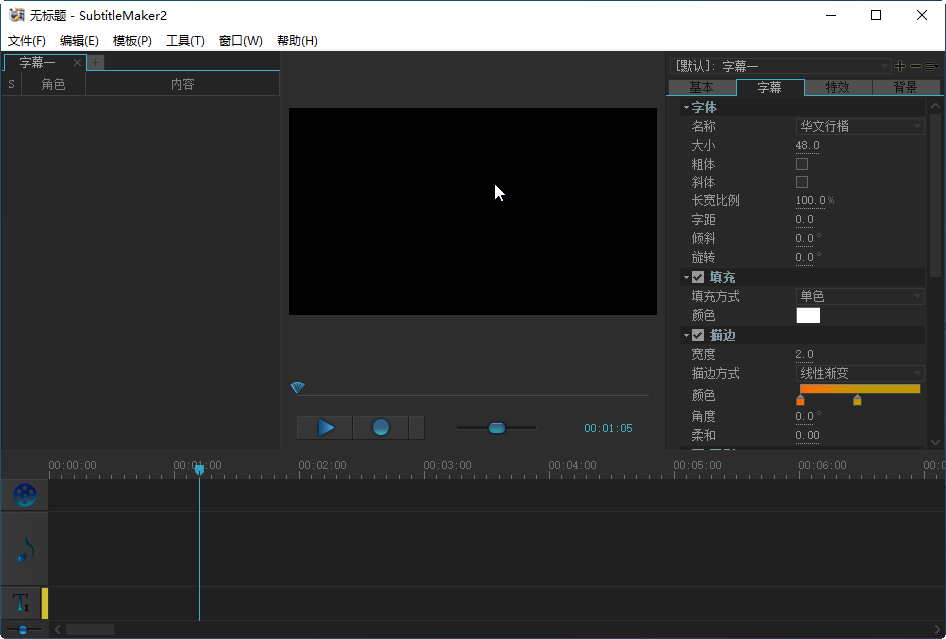Toggle the 粗体 bold checkbox
The image size is (946, 639).
pyautogui.click(x=802, y=164)
